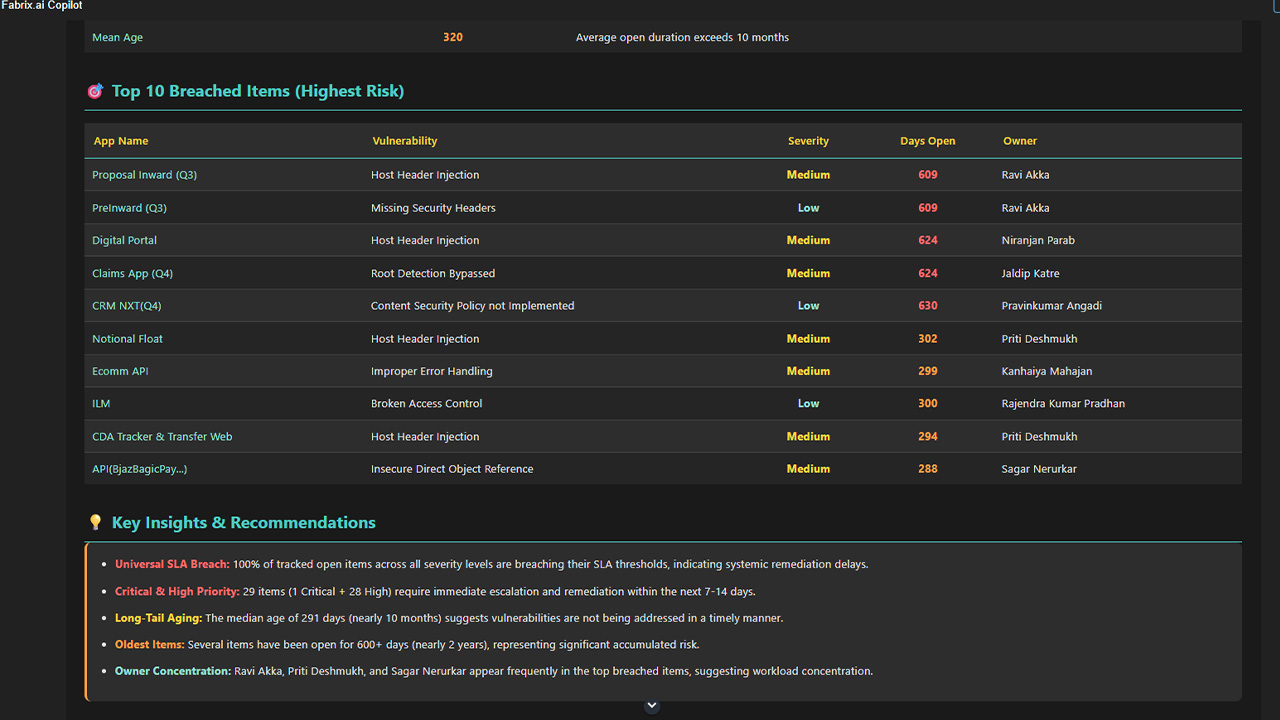Click the Universal SLA Breach insight label
The image size is (1280, 720).
(x=172, y=565)
